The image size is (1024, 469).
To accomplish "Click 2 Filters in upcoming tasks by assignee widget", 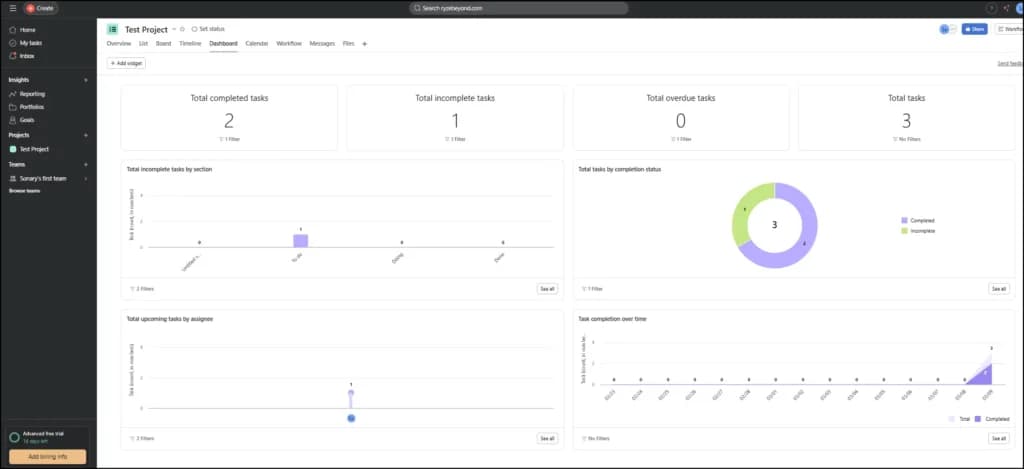I will click(x=142, y=438).
